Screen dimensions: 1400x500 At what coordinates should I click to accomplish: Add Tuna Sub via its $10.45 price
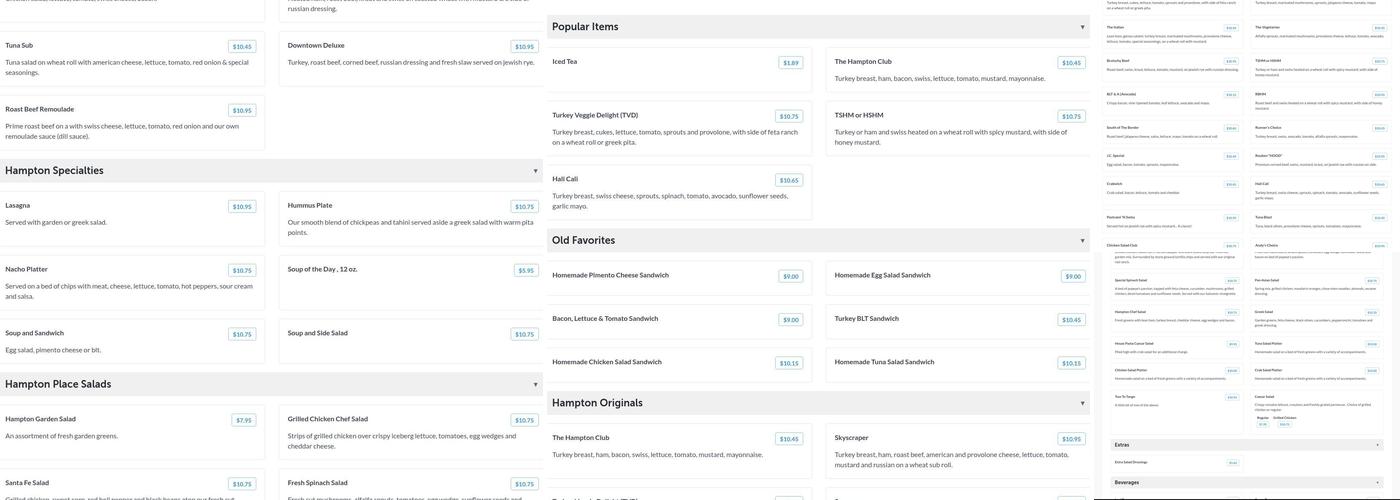click(x=242, y=47)
